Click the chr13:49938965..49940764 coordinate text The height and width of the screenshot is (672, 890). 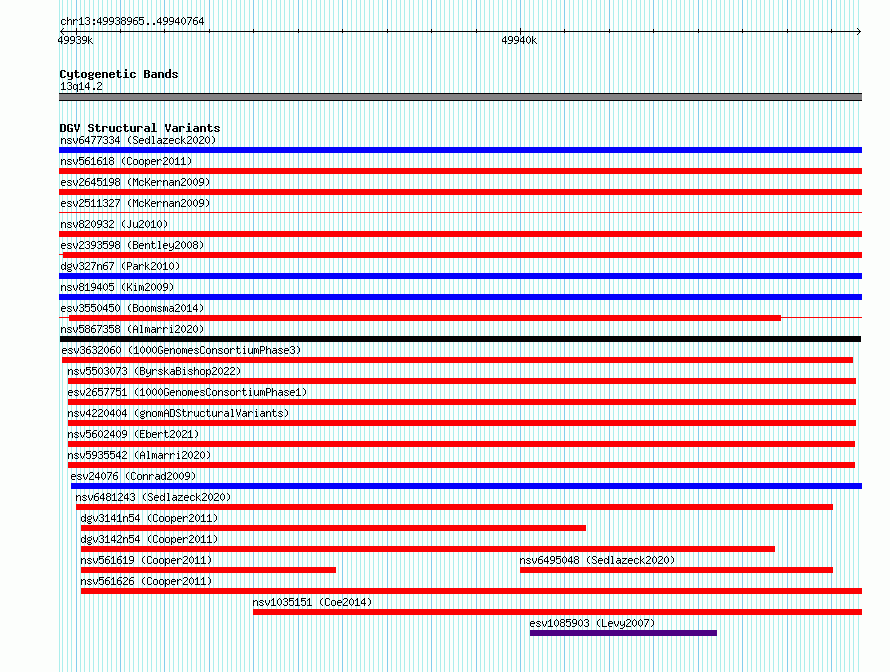tap(132, 22)
